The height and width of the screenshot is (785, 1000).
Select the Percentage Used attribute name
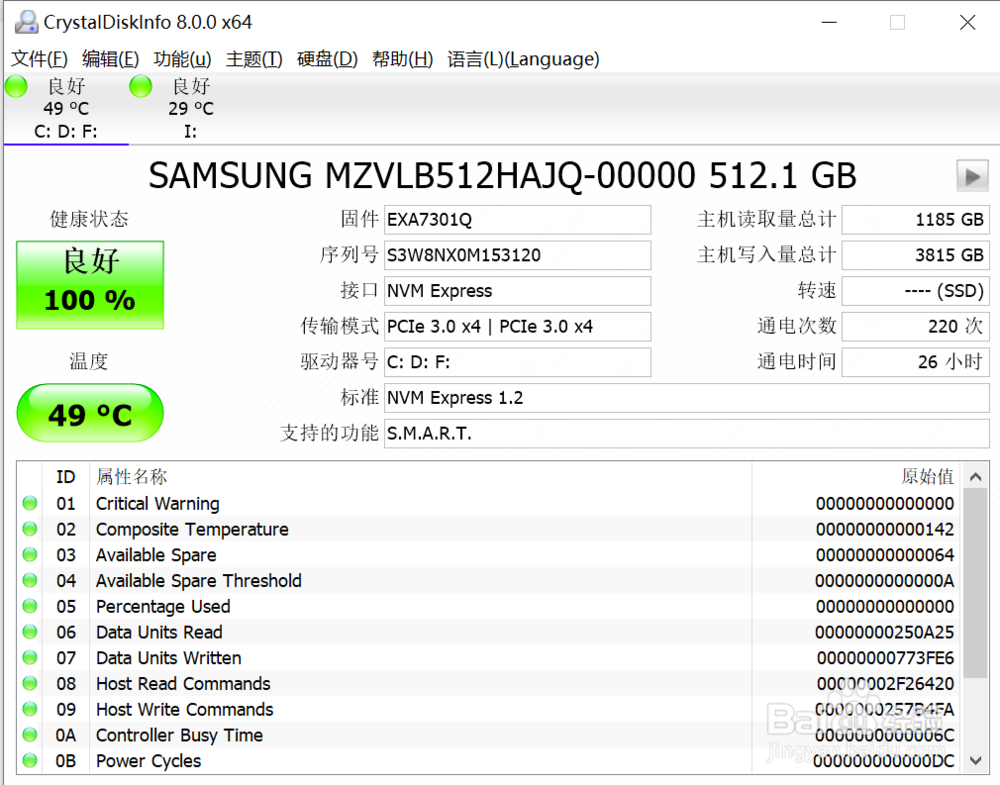coord(163,606)
